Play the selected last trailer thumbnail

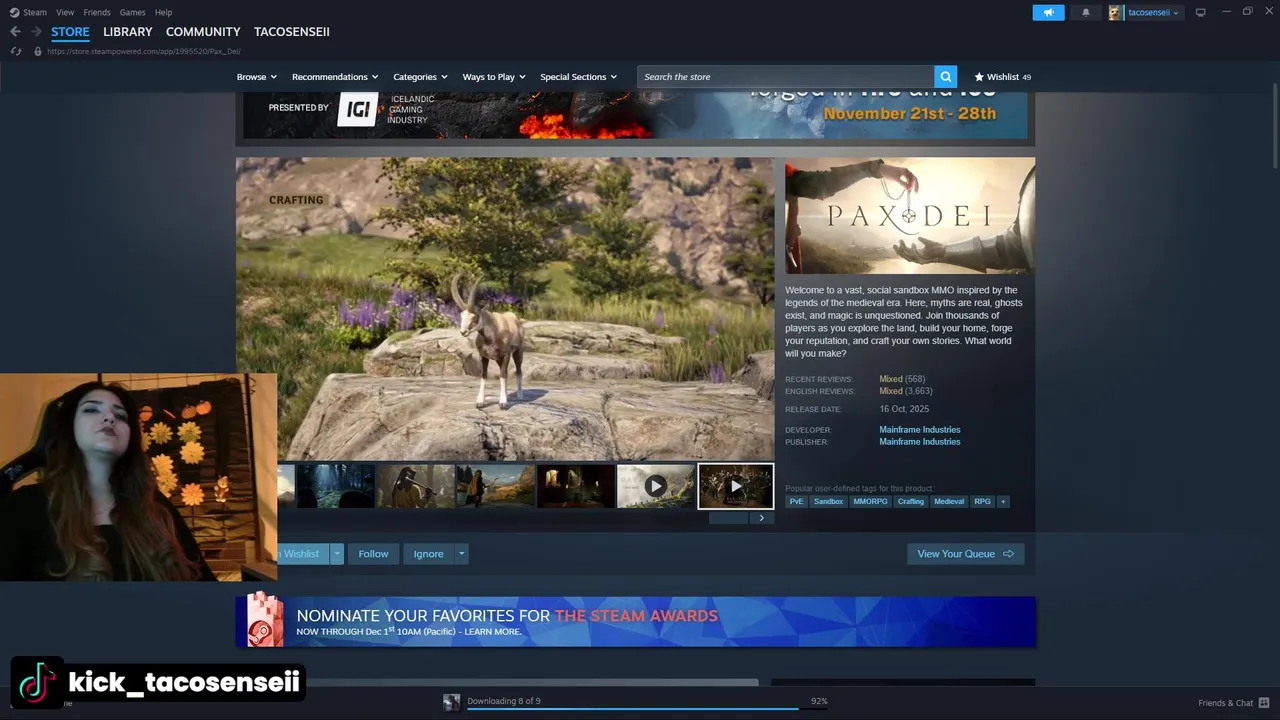(x=736, y=486)
